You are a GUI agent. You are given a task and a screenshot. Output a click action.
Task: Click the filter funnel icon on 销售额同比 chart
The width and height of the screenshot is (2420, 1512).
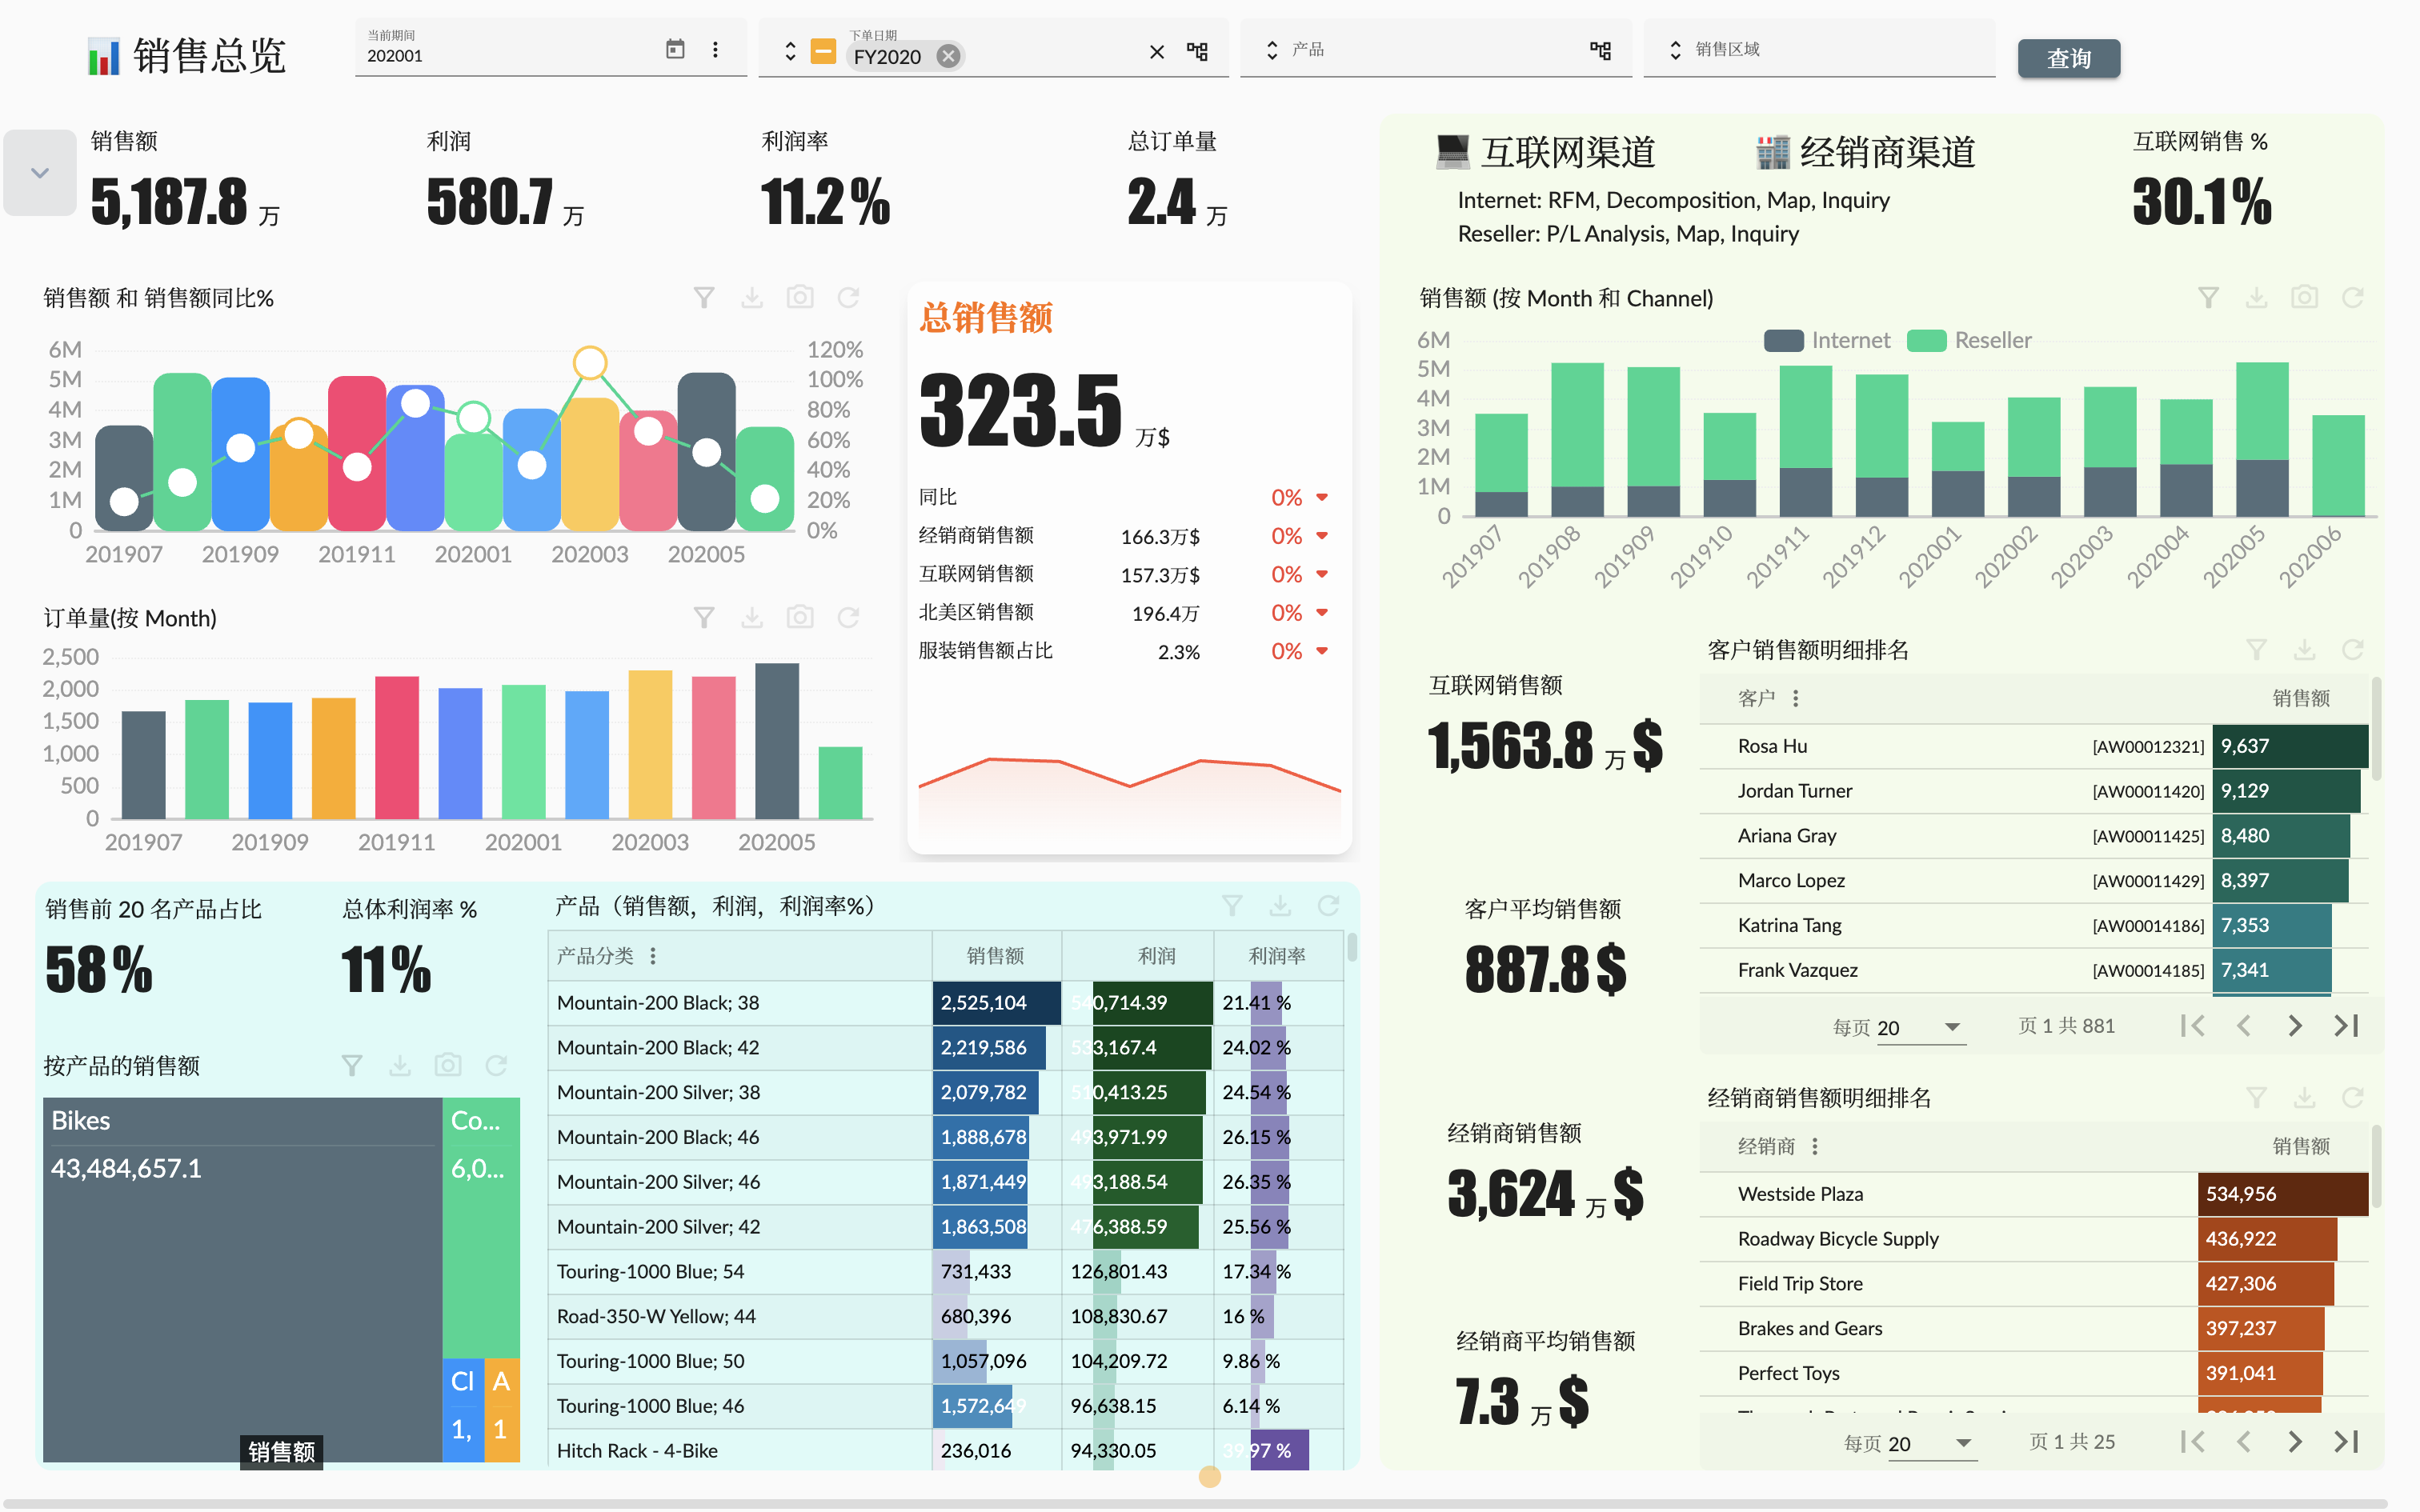coord(705,296)
